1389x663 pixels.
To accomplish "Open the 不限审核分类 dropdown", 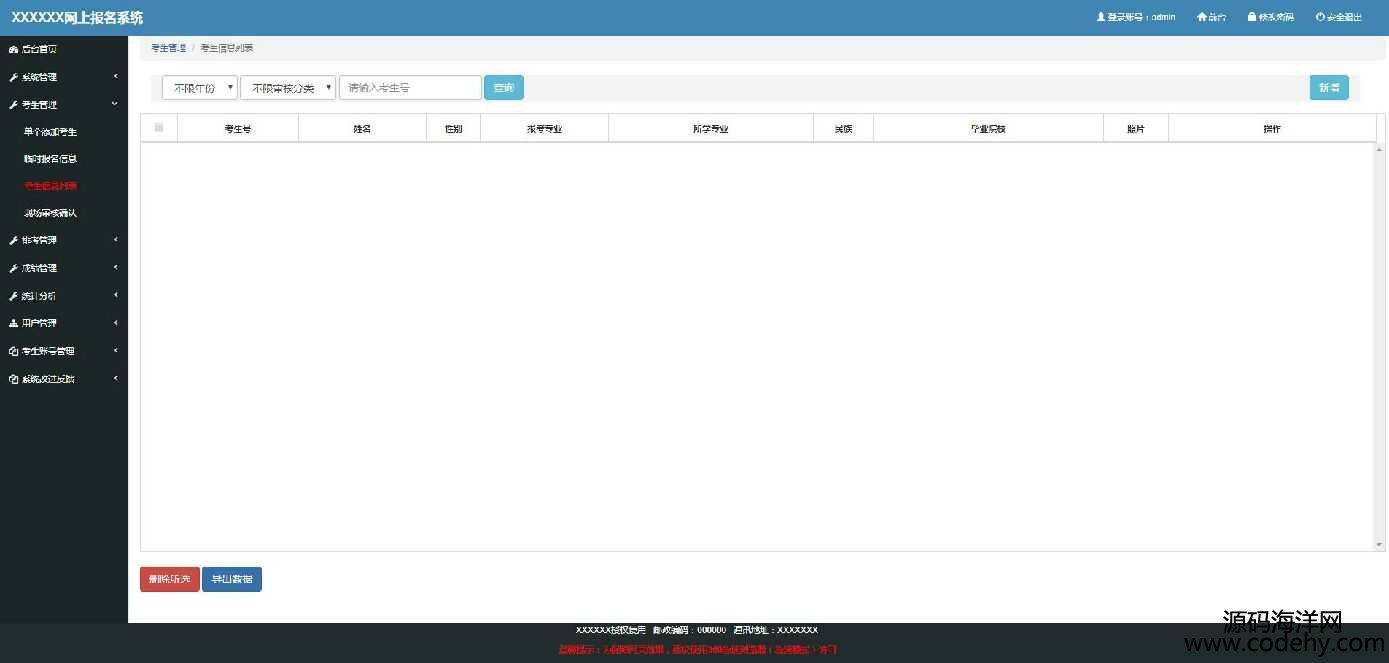I will pyautogui.click(x=288, y=88).
